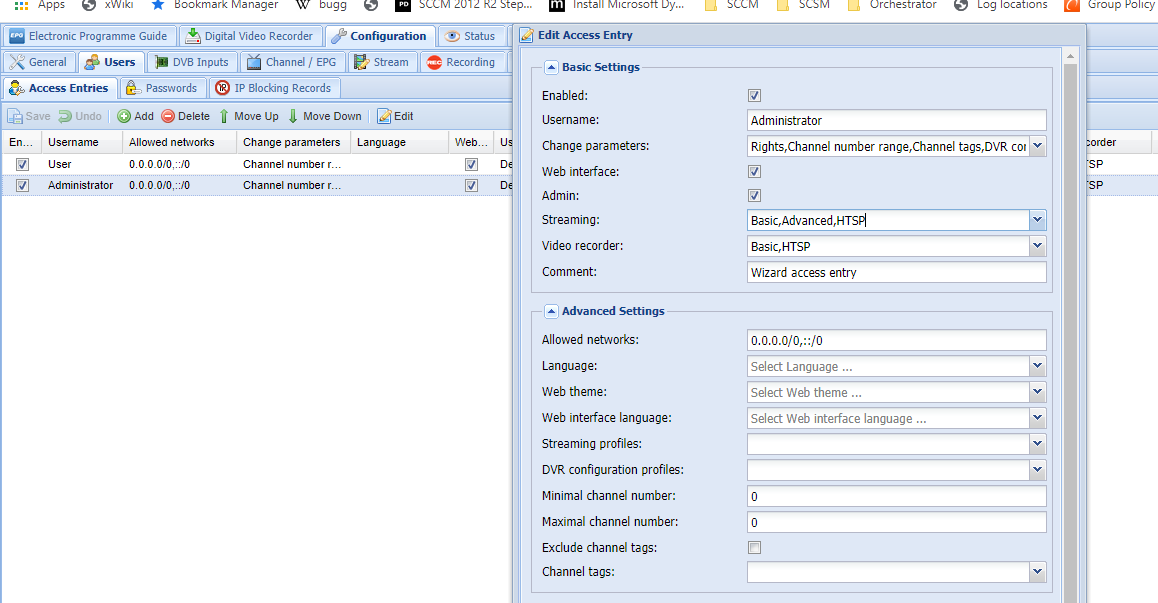Image resolution: width=1158 pixels, height=603 pixels.
Task: Collapse the Advanced Settings section
Action: pyautogui.click(x=551, y=311)
